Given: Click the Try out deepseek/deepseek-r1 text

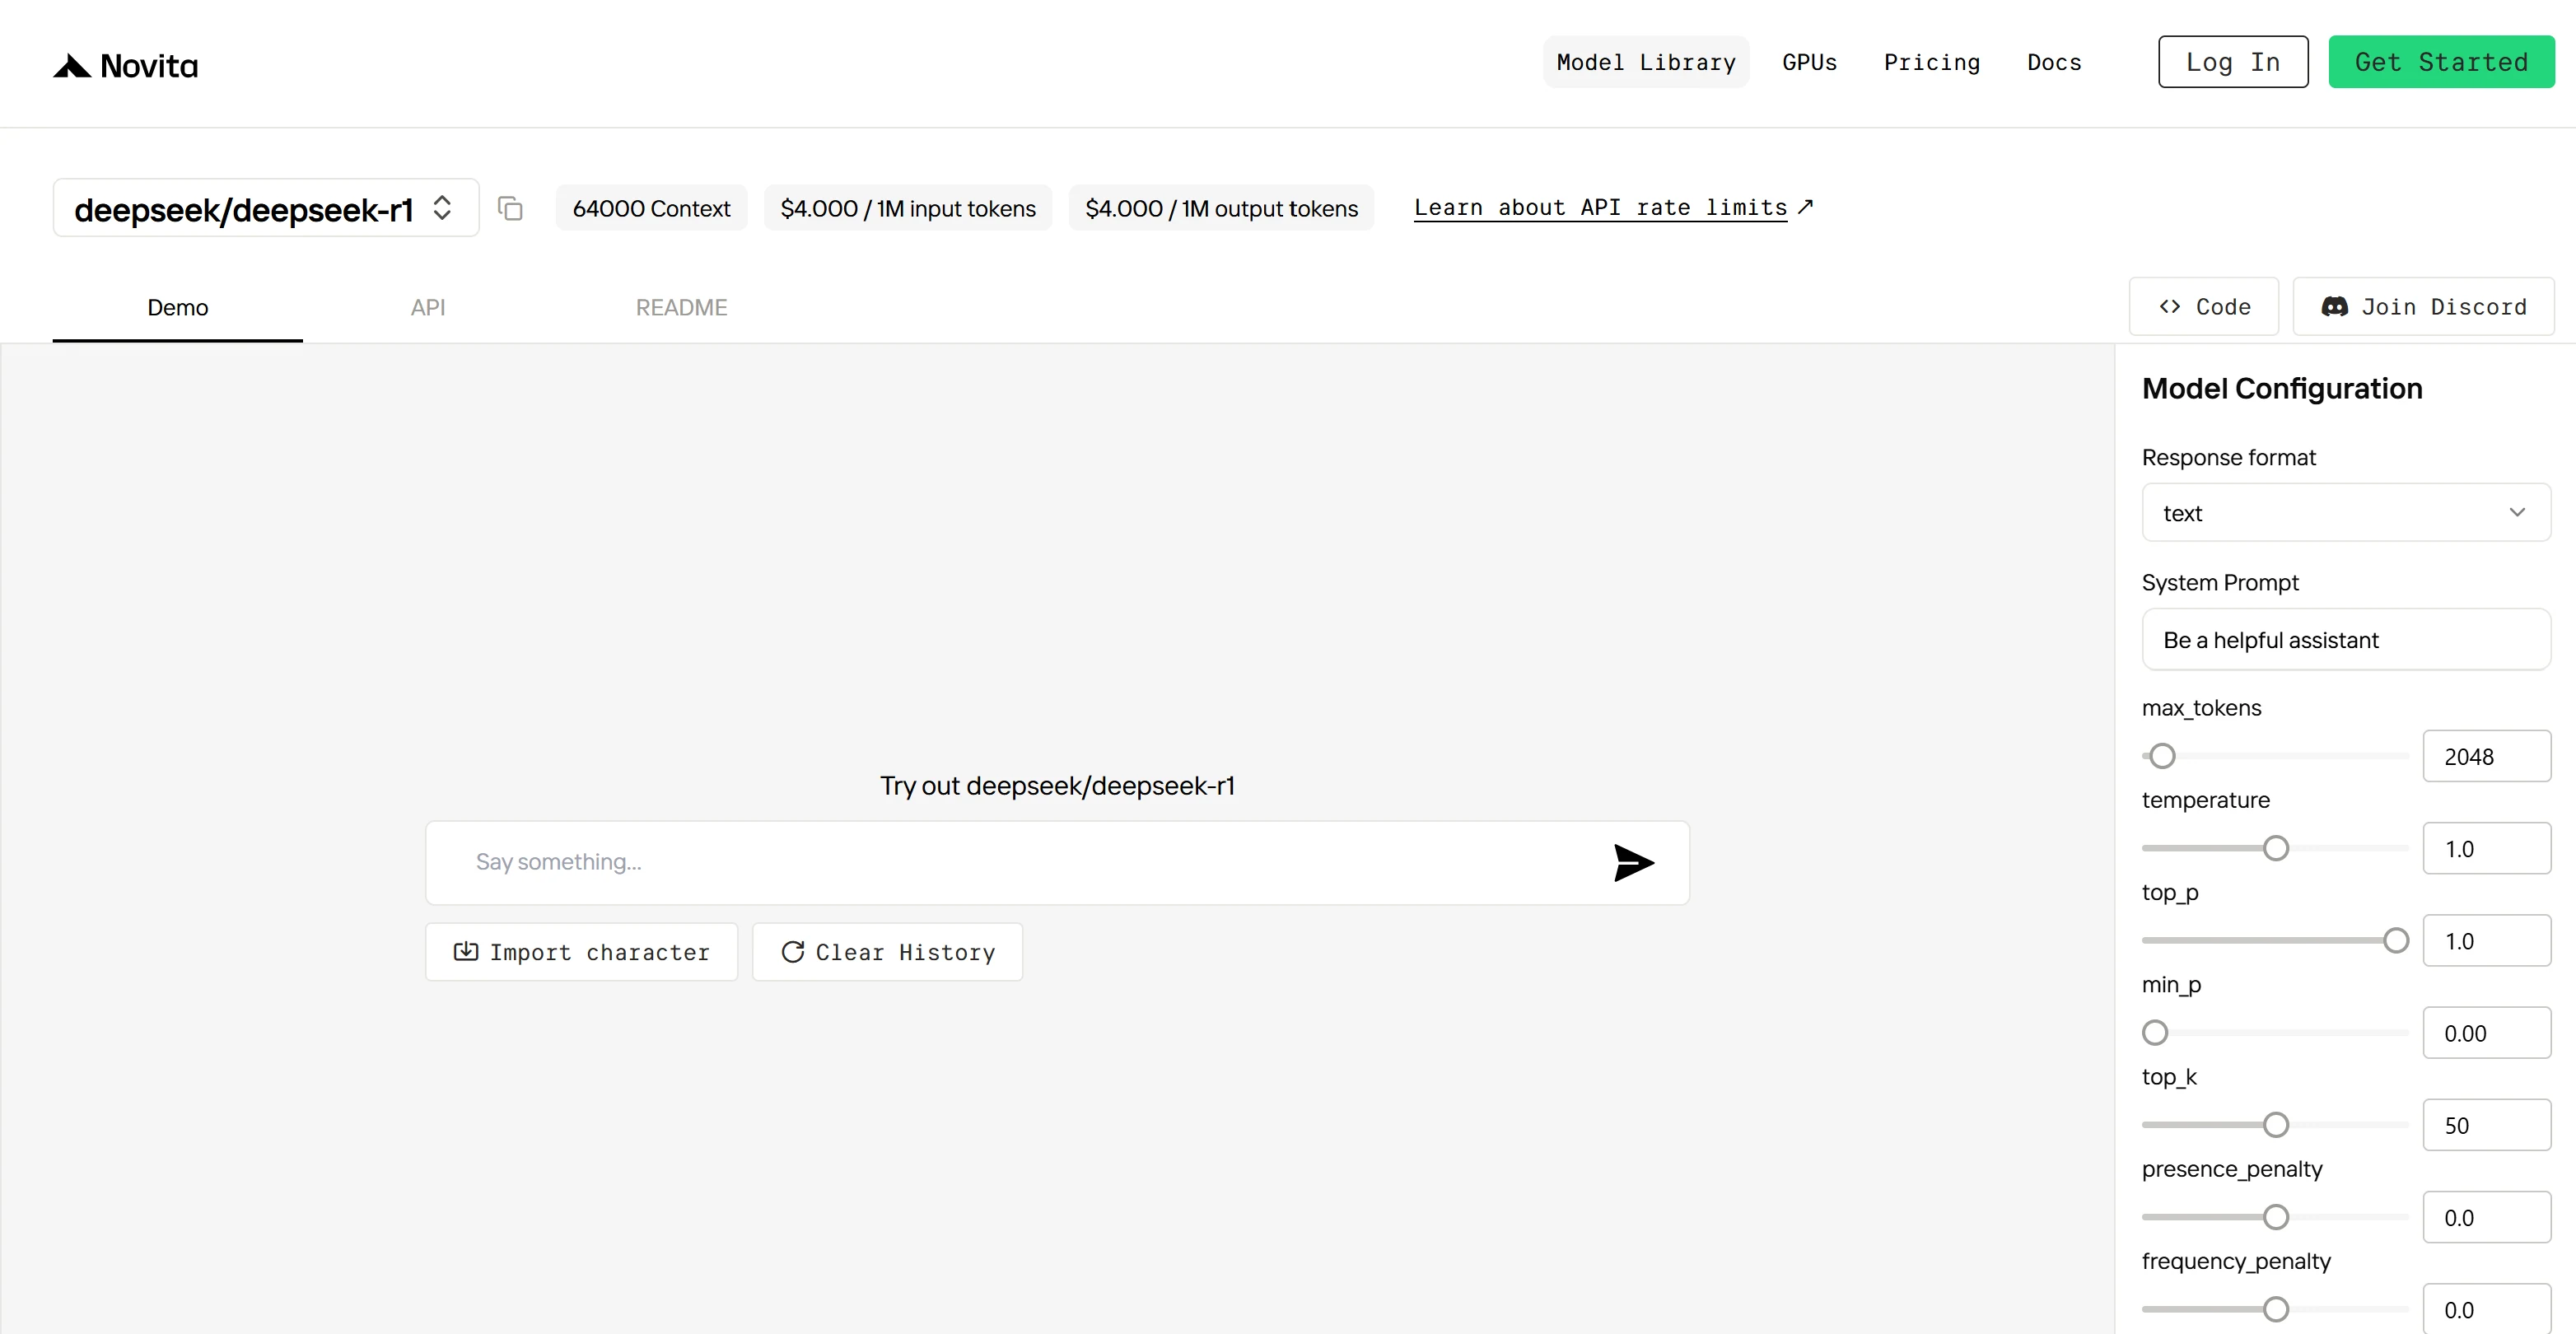Looking at the screenshot, I should 1057,786.
